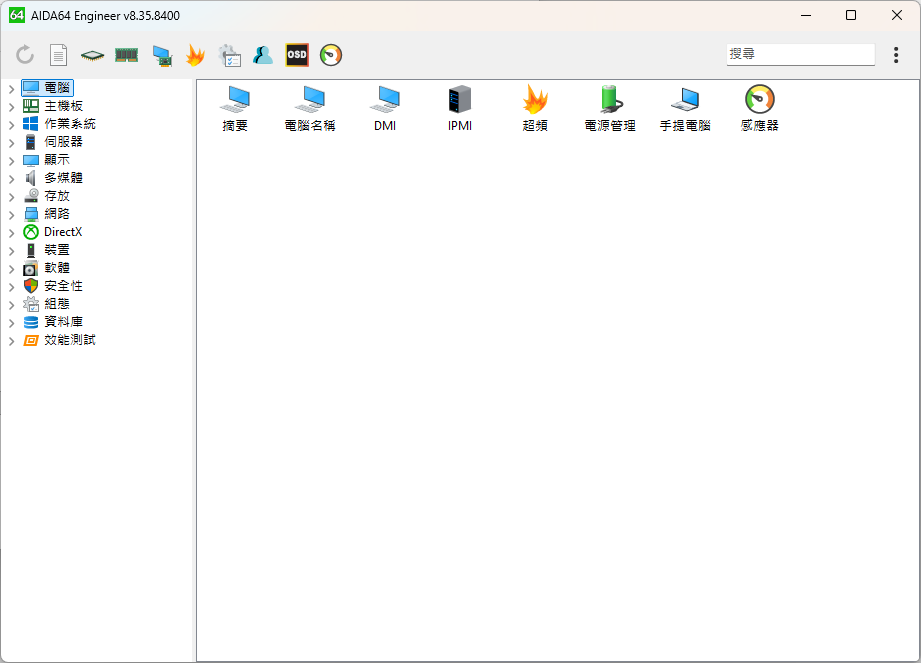Viewport: 921px width, 663px height.
Task: Expand the 軟體 tree node
Action: point(11,269)
